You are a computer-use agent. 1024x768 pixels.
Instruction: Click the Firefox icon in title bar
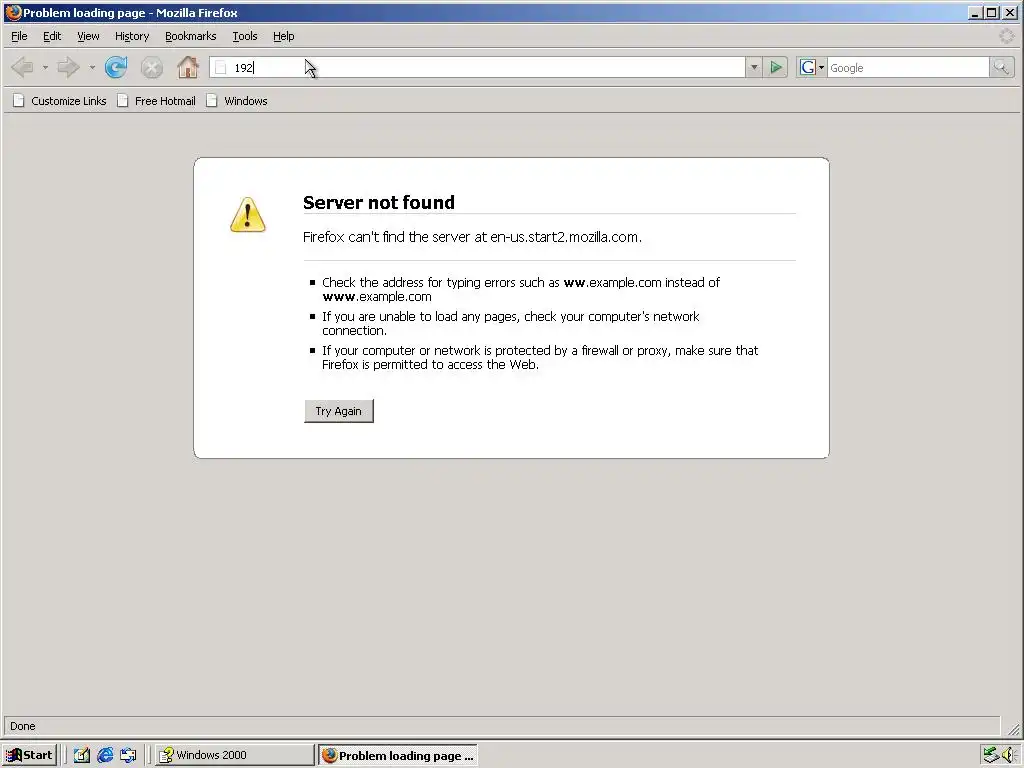tap(13, 12)
